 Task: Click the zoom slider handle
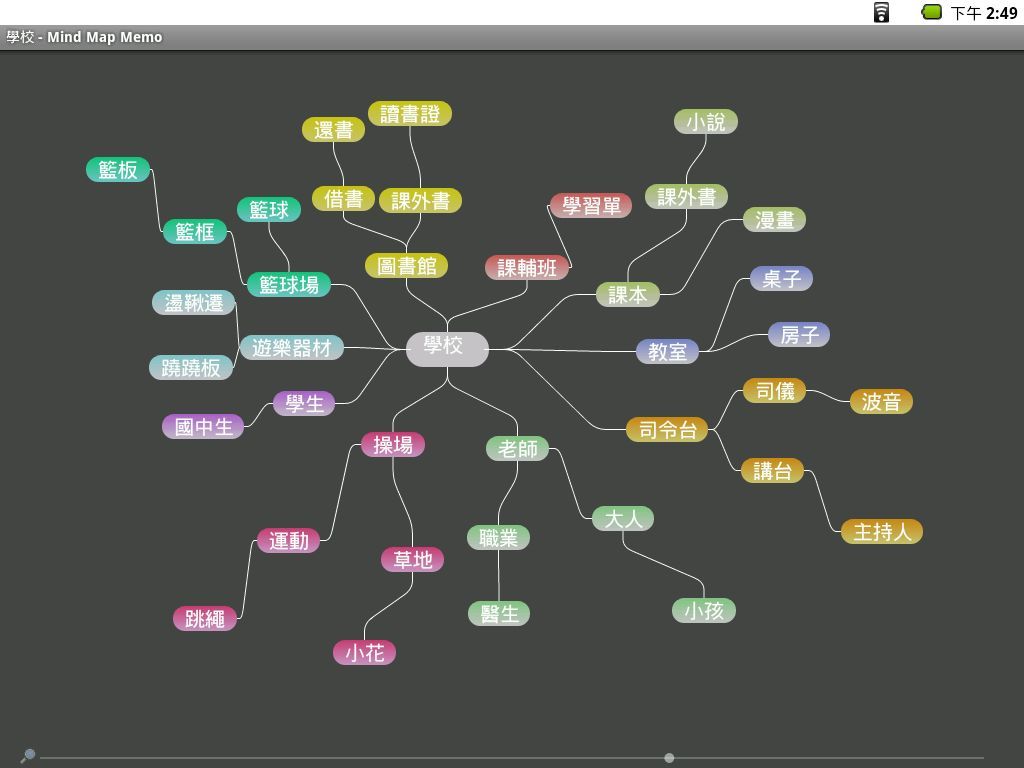669,758
